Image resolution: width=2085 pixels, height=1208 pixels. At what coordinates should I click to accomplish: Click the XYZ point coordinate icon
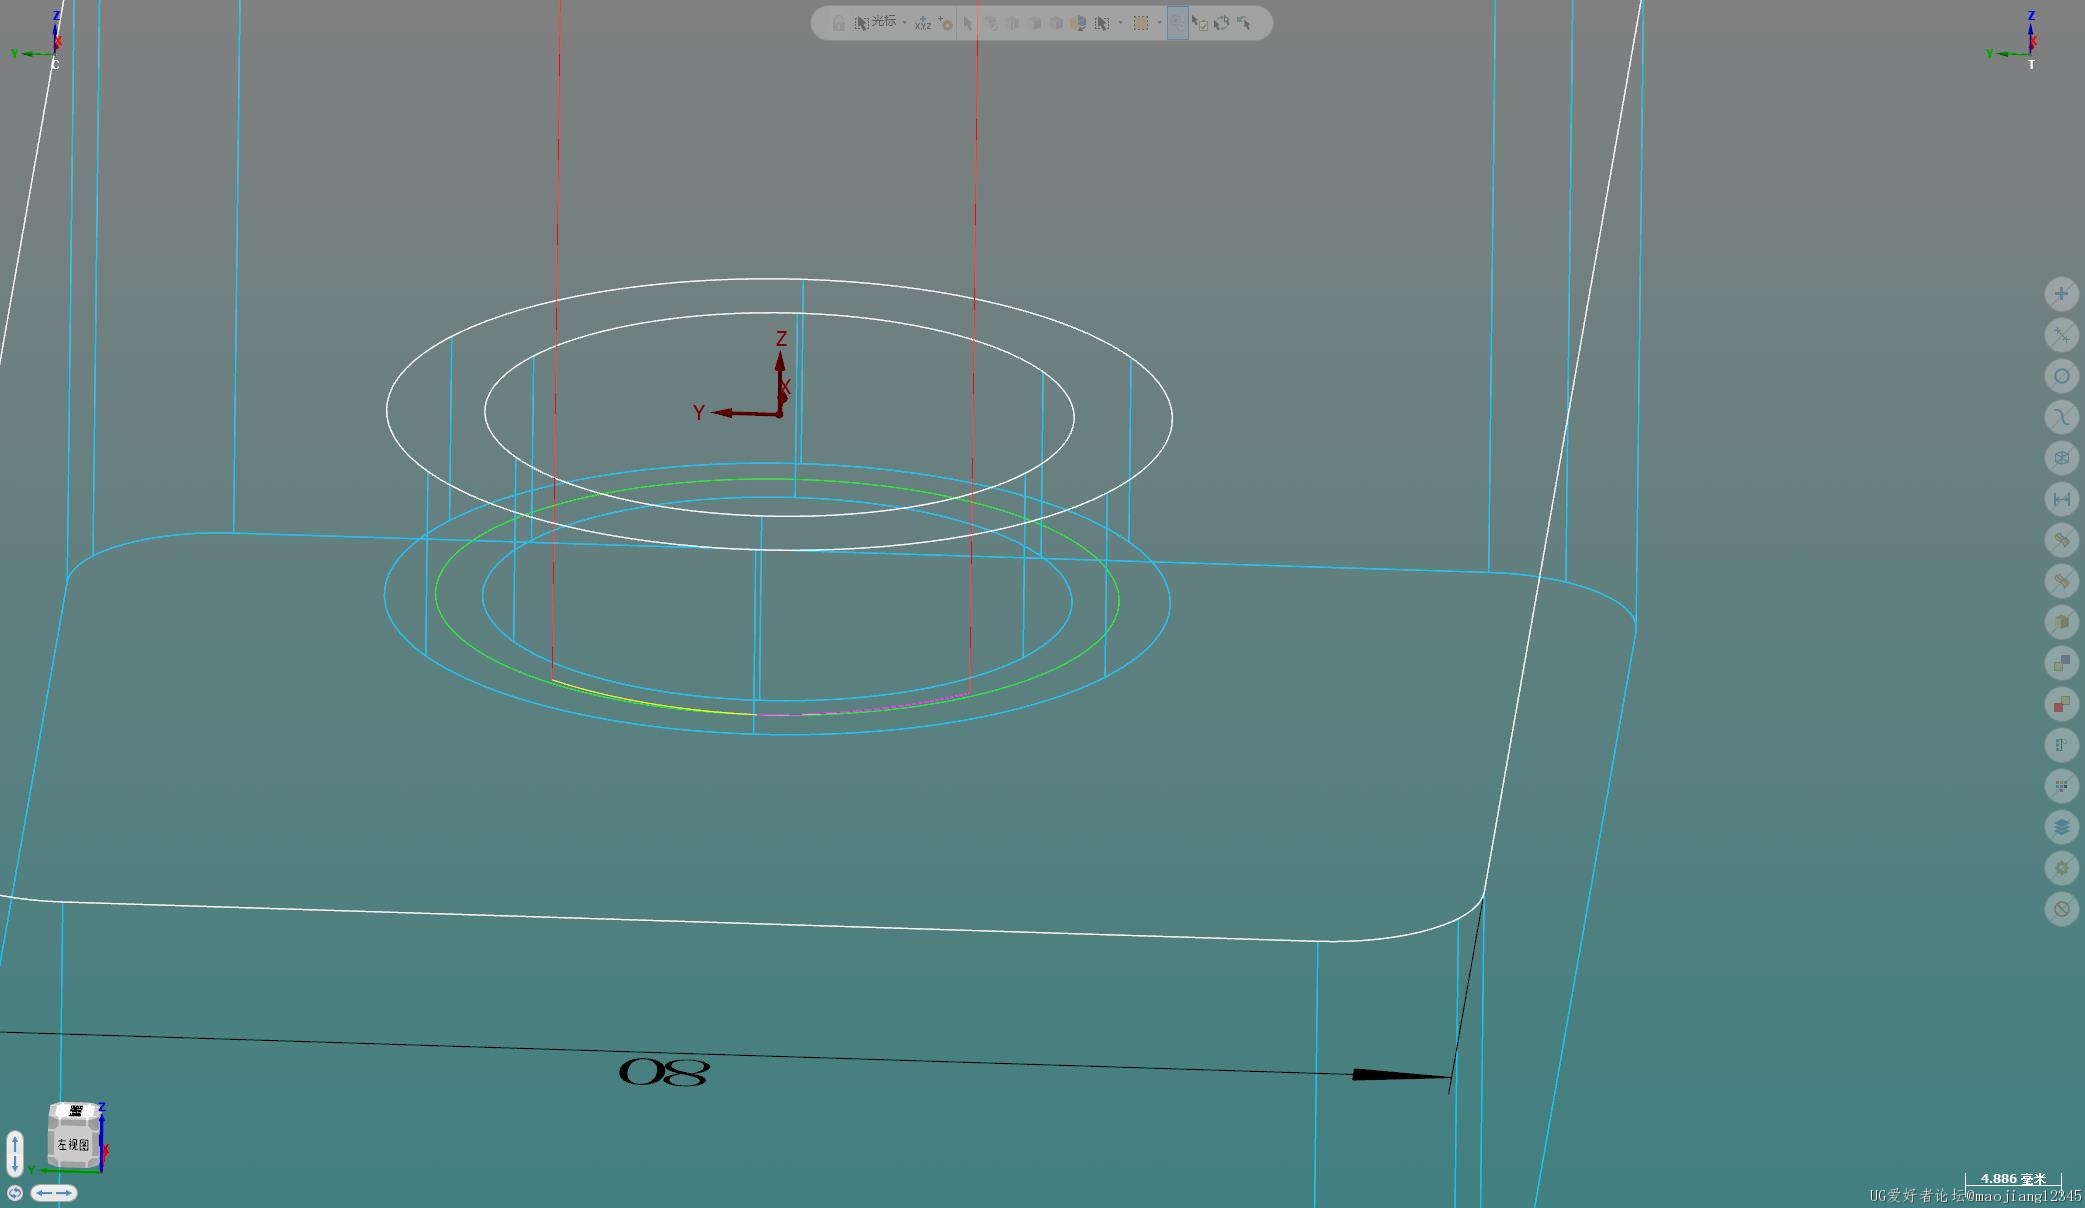click(923, 23)
